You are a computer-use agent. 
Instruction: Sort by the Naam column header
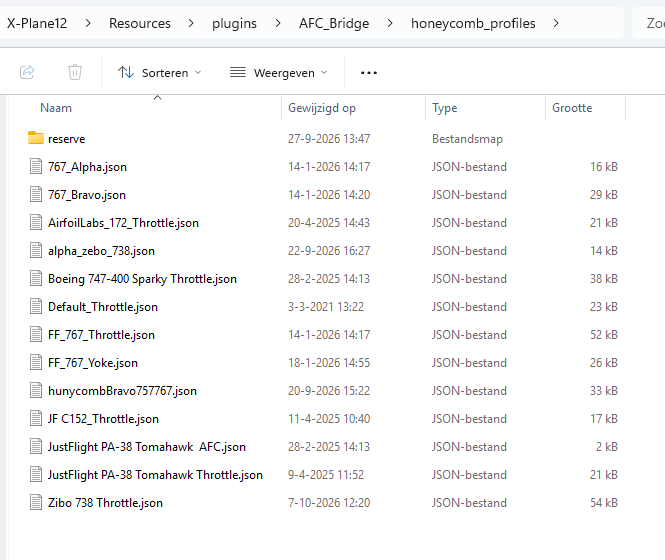tap(56, 108)
